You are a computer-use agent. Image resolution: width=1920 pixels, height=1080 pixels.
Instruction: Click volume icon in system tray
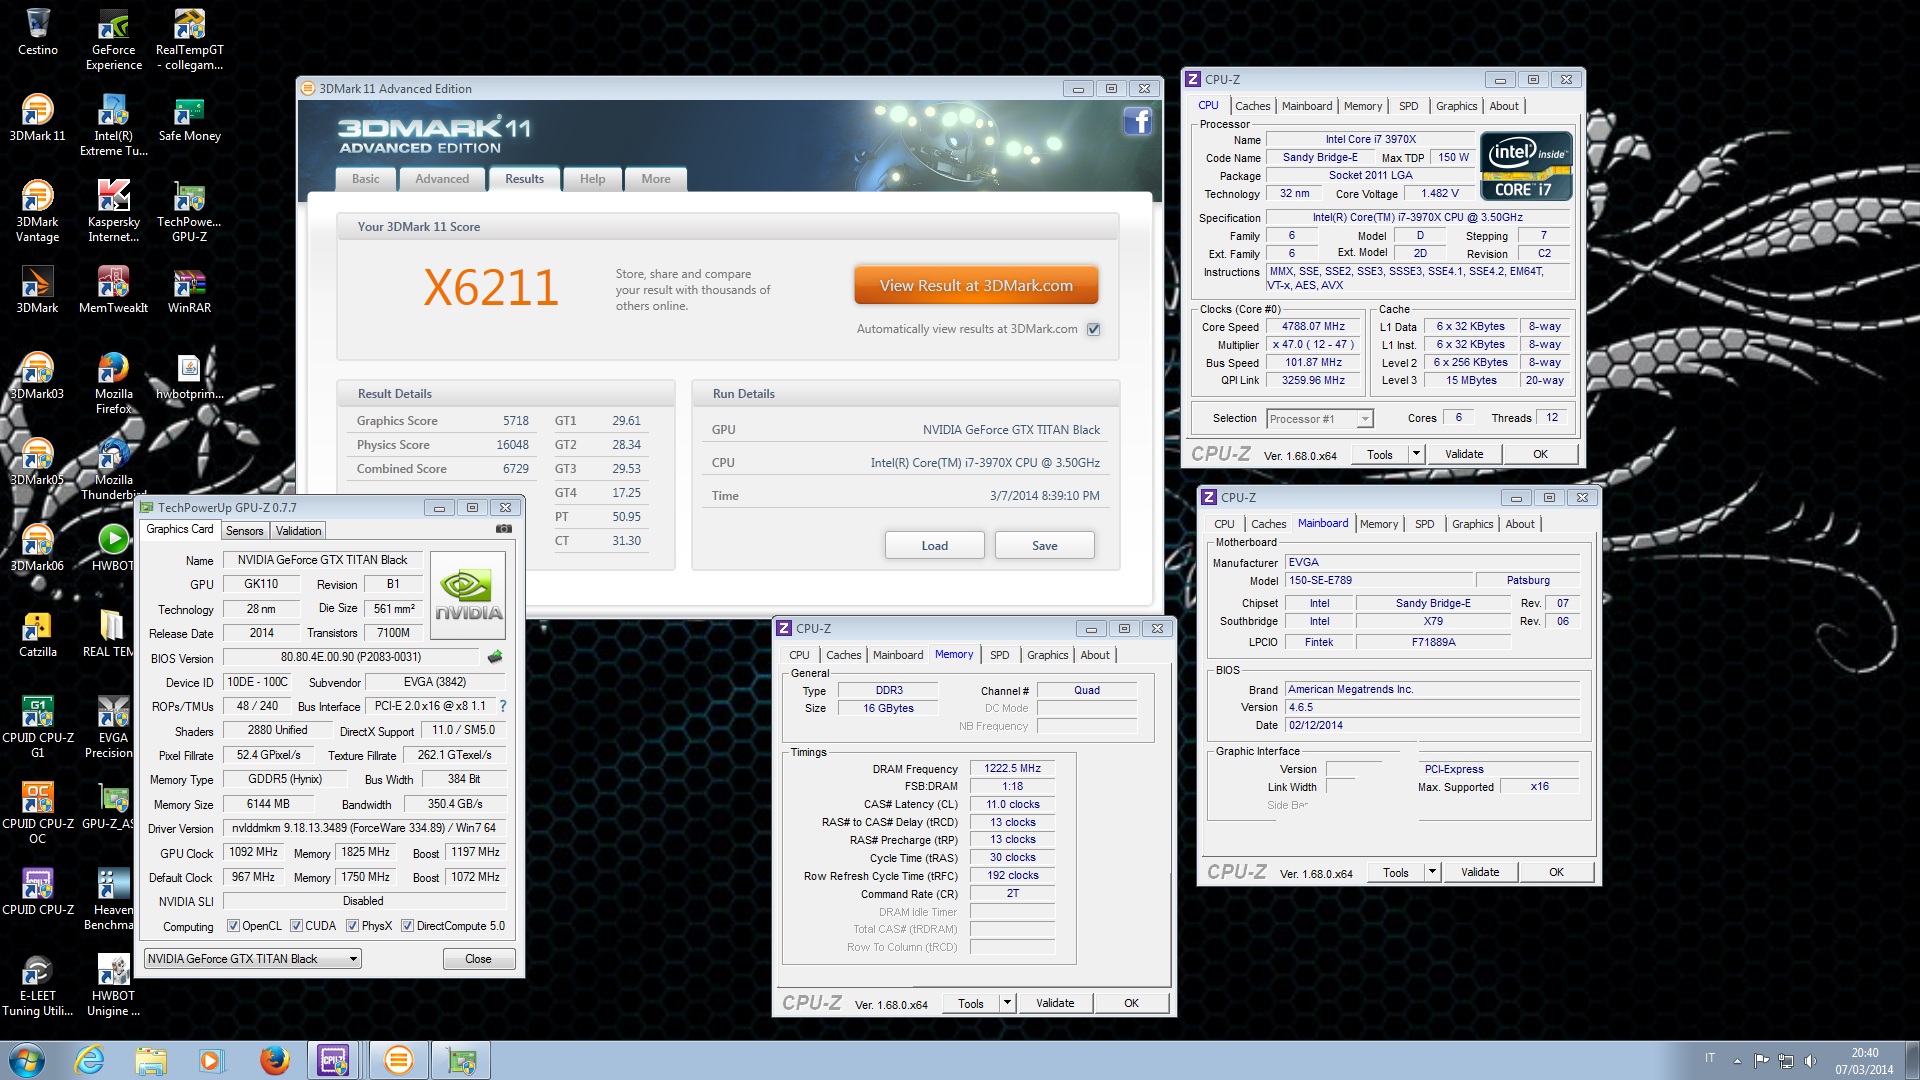click(x=1810, y=1060)
